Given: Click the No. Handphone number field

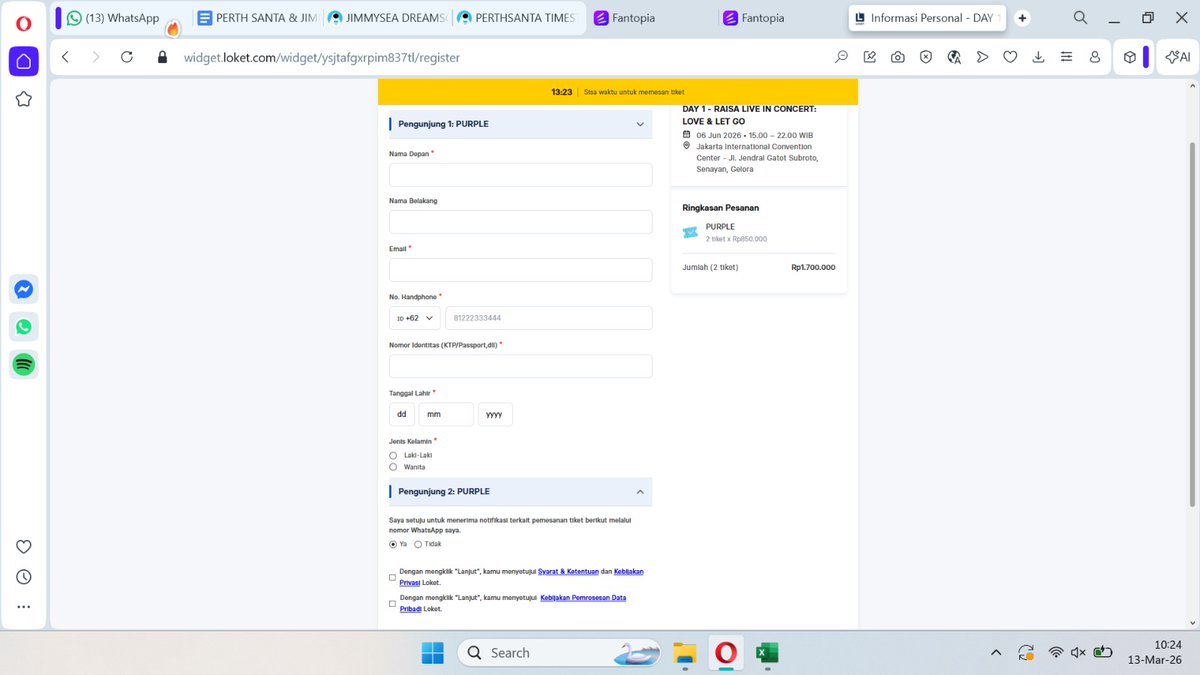Looking at the screenshot, I should coord(548,318).
